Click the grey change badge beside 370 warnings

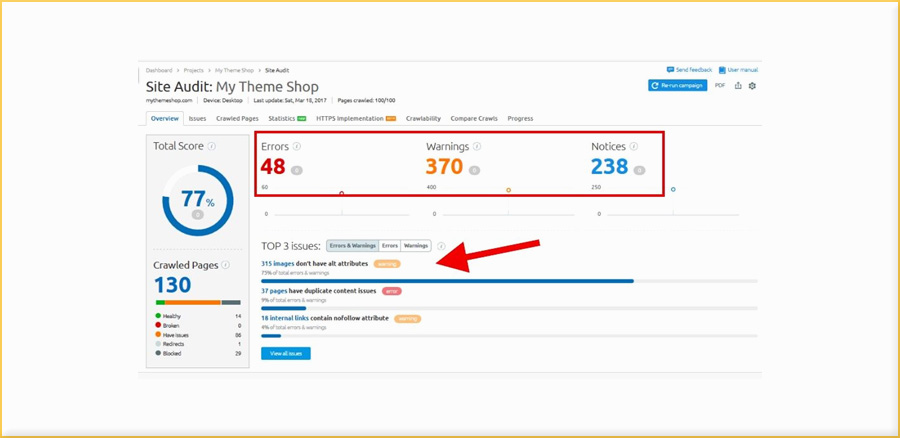(x=474, y=170)
